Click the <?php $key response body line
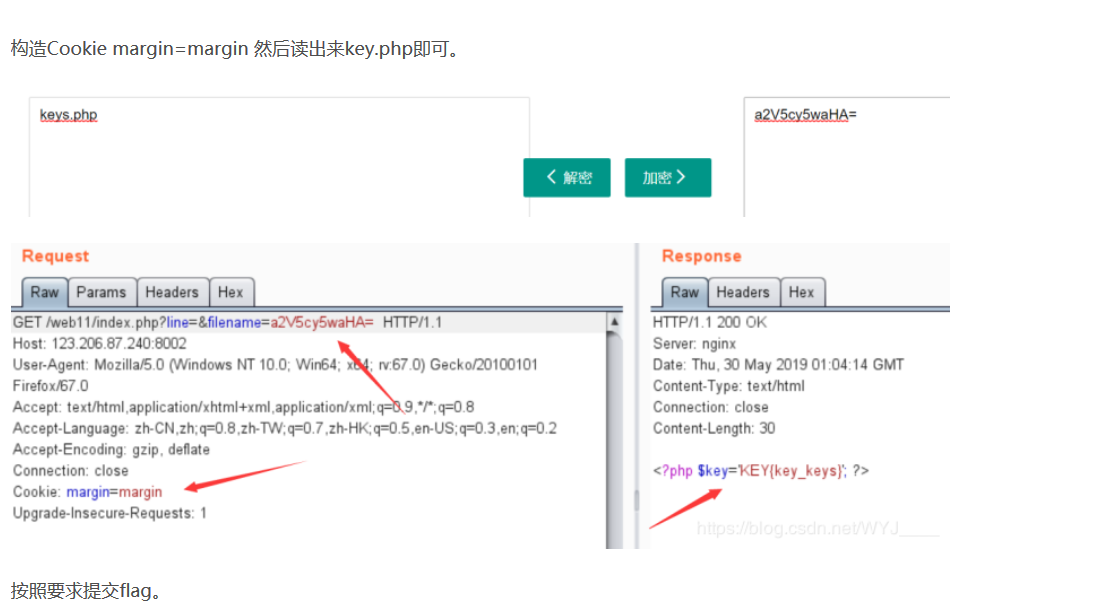This screenshot has height=609, width=1115. (761, 471)
